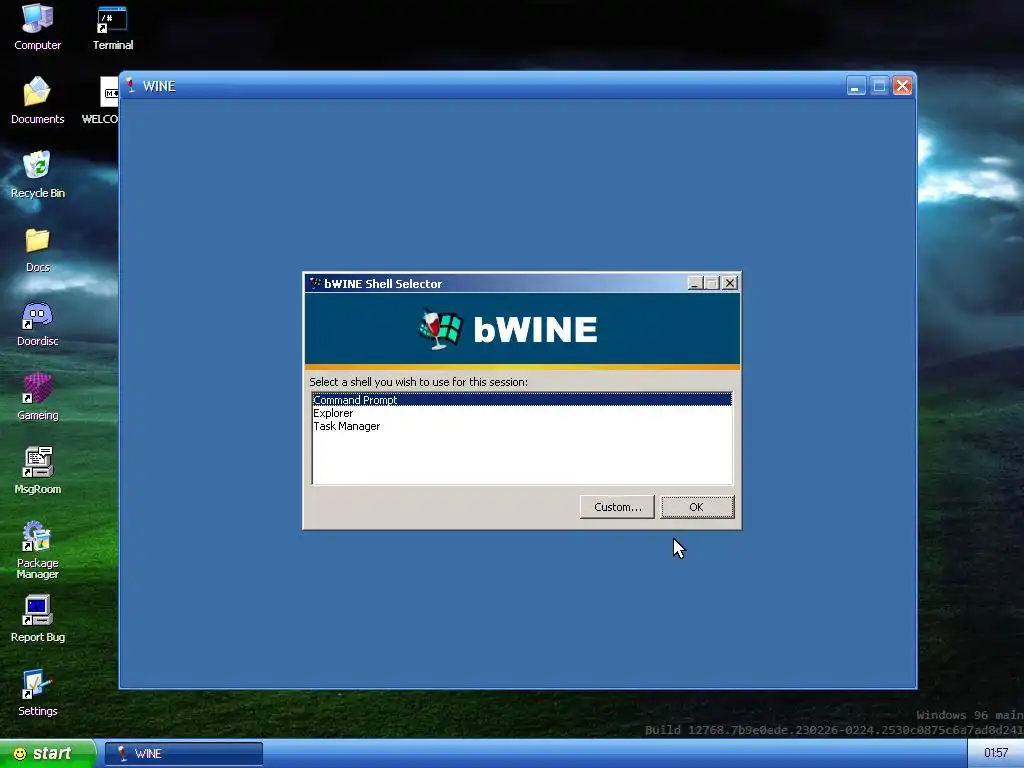Viewport: 1024px width, 768px height.
Task: Click the Custom... button
Action: [x=617, y=507]
